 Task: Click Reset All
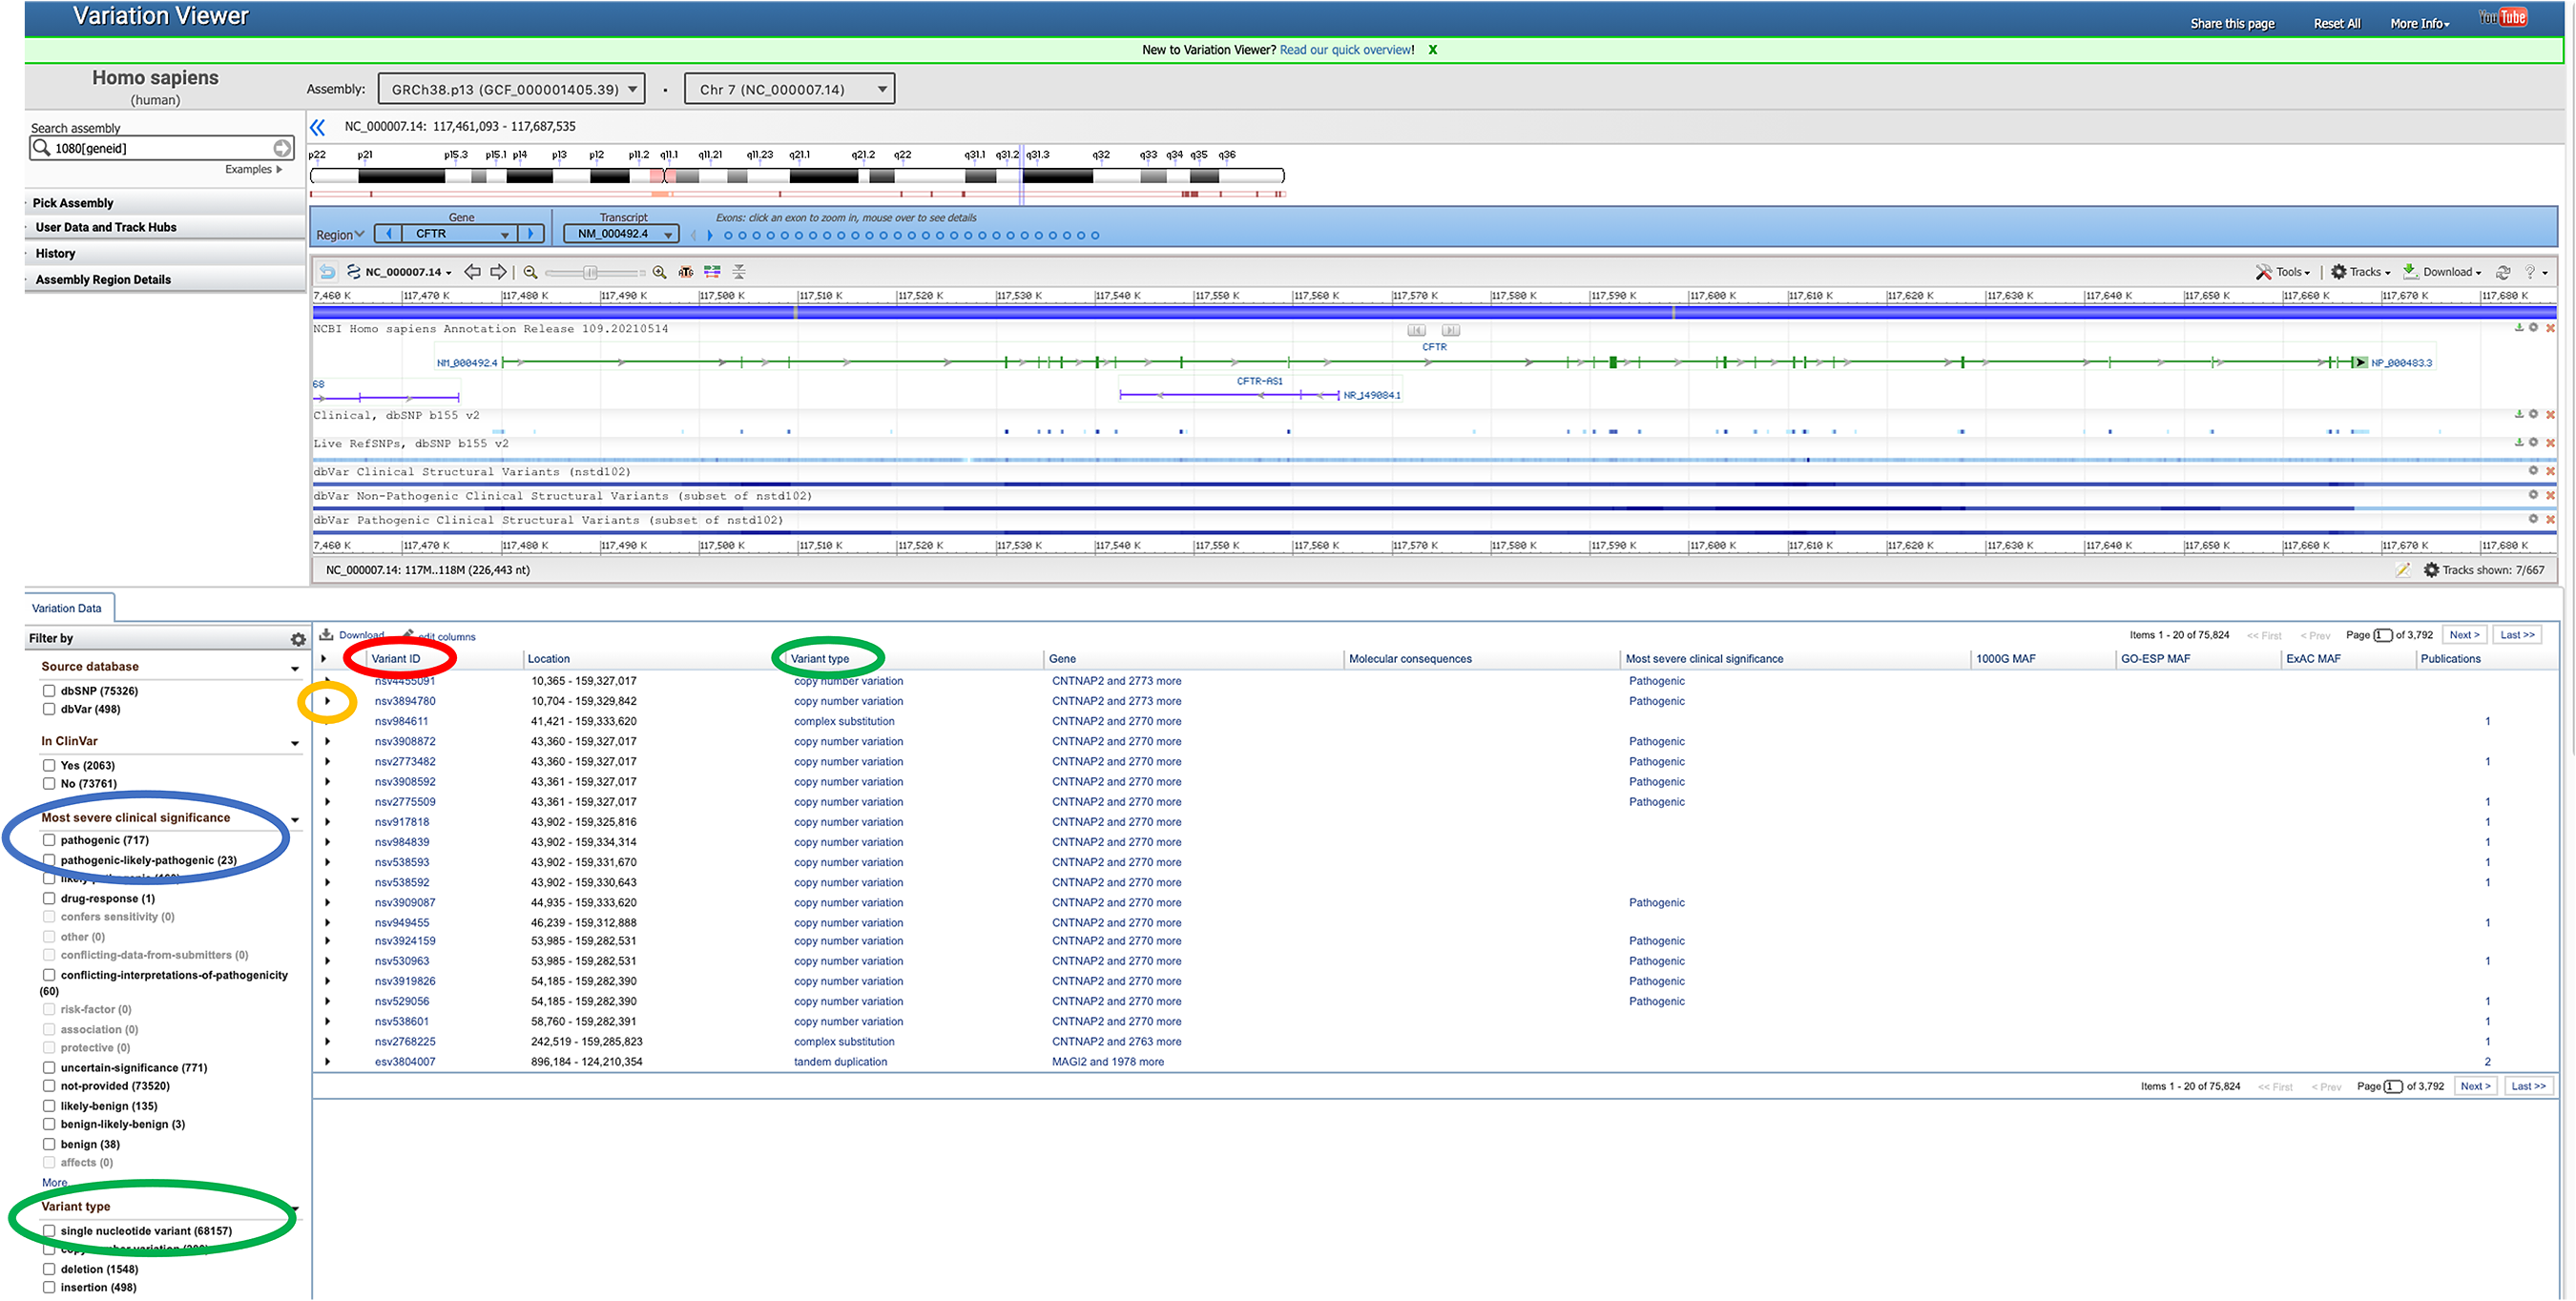coord(2337,24)
